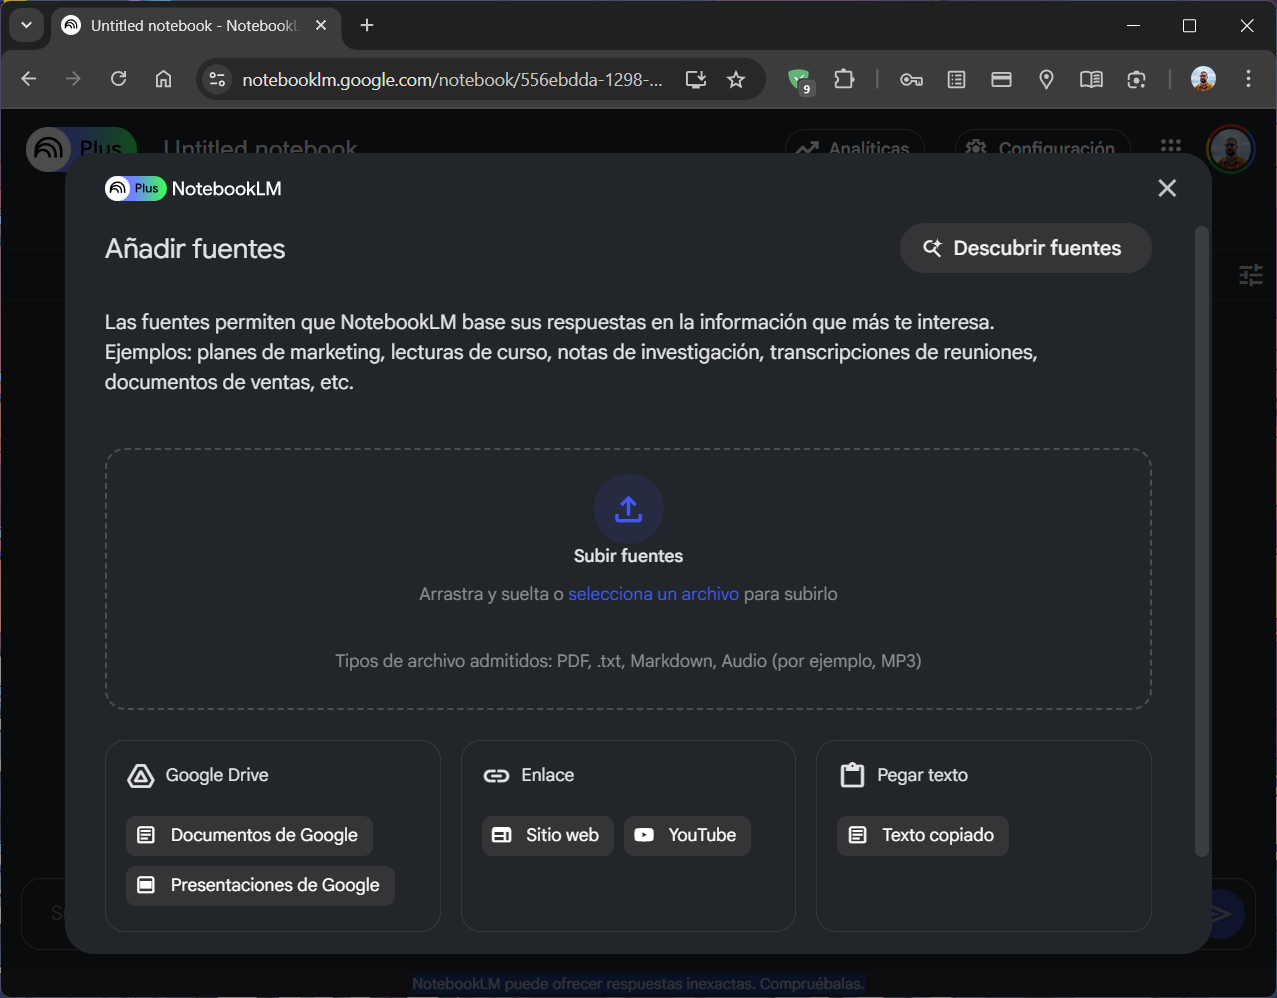Open the Chrome three-dot menu
1277x998 pixels.
[1248, 79]
